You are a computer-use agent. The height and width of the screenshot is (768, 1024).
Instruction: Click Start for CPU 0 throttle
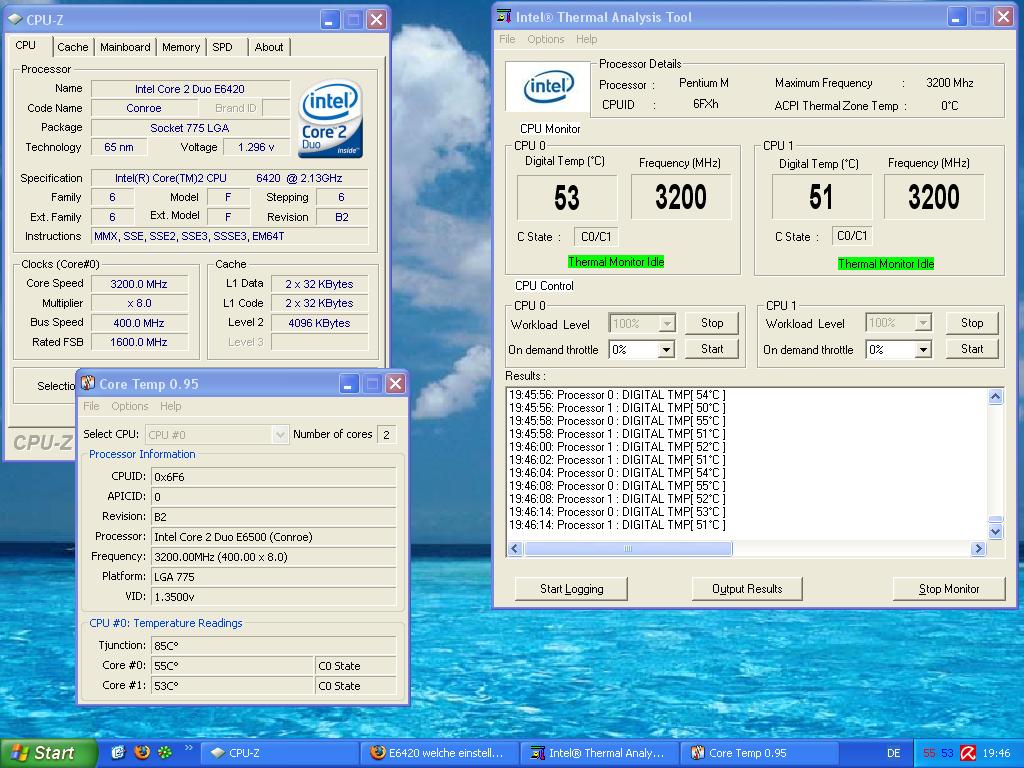712,349
